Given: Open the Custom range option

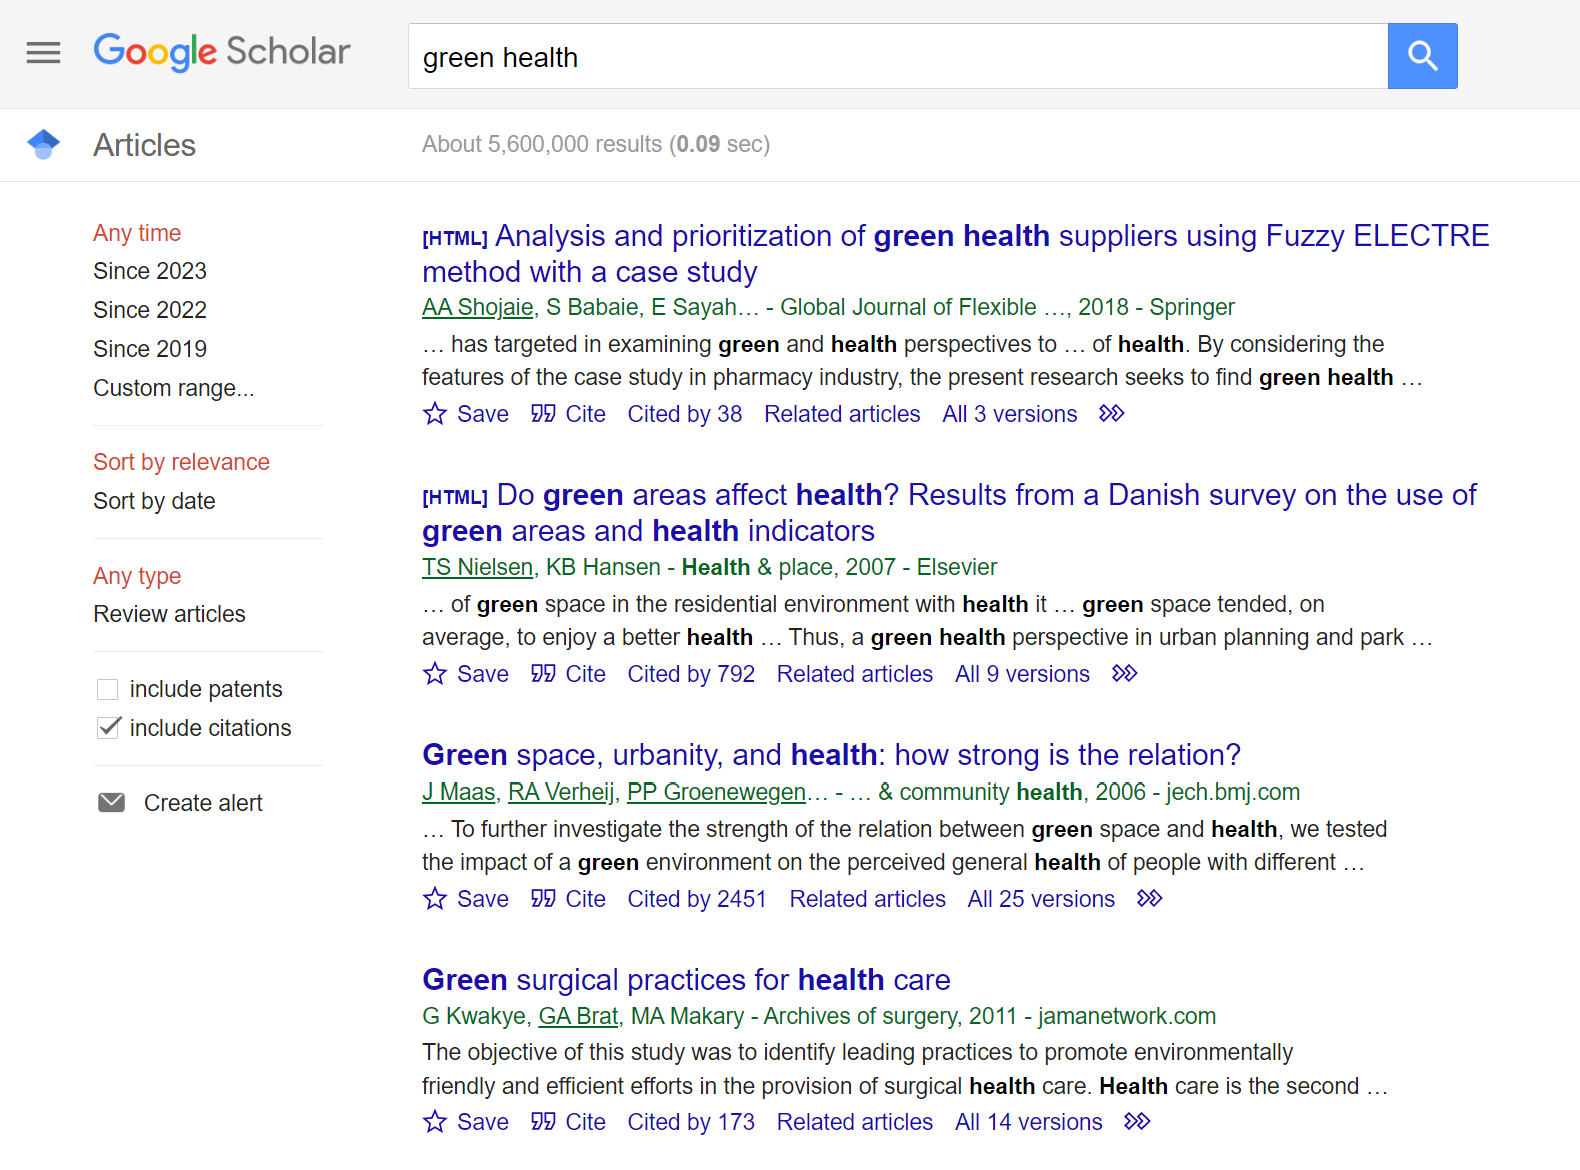Looking at the screenshot, I should (173, 388).
